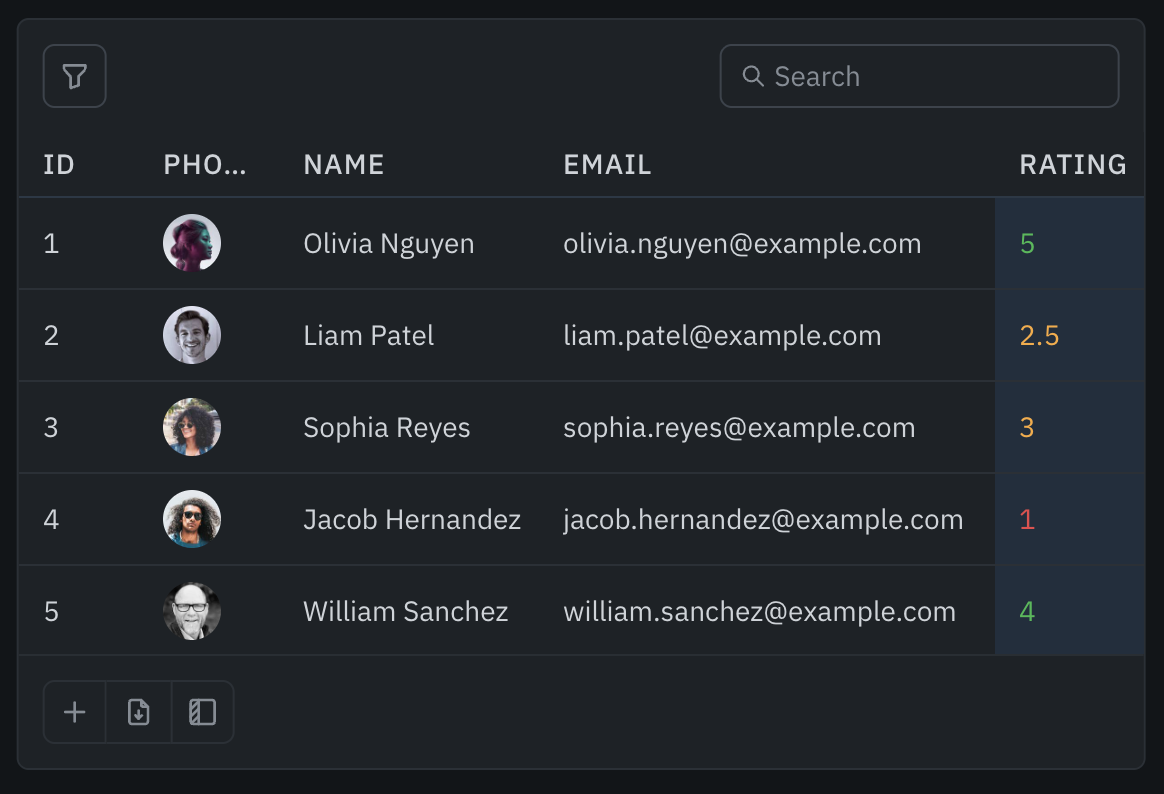Image resolution: width=1164 pixels, height=794 pixels.
Task: Click inside the Search input field
Action: click(x=930, y=76)
